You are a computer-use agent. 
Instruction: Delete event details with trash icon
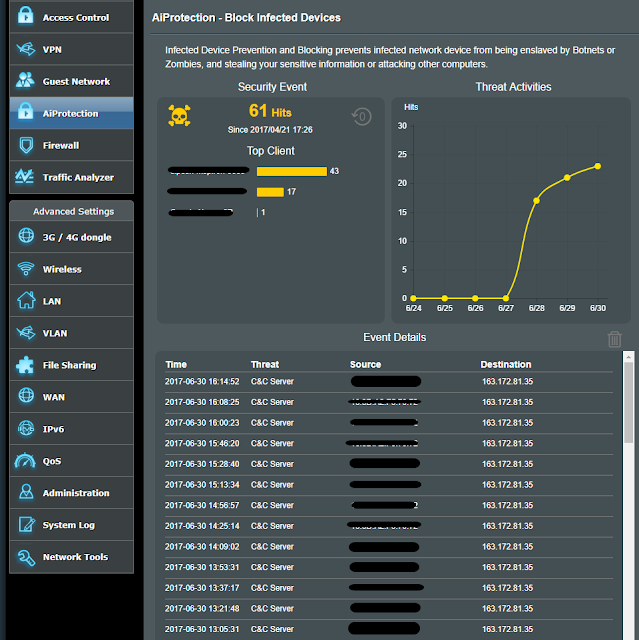615,339
